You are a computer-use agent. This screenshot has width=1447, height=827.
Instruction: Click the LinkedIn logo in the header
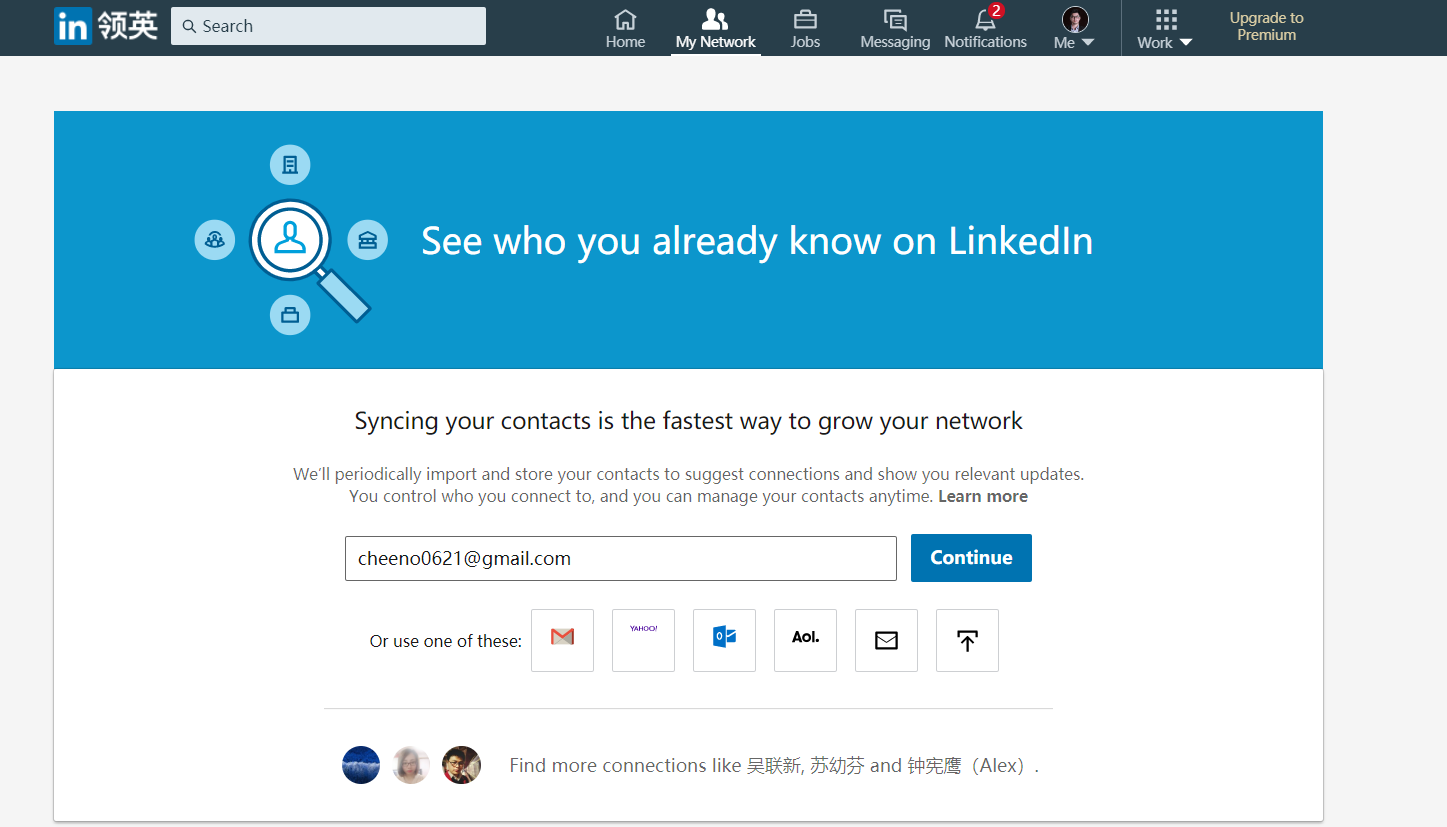(x=106, y=26)
